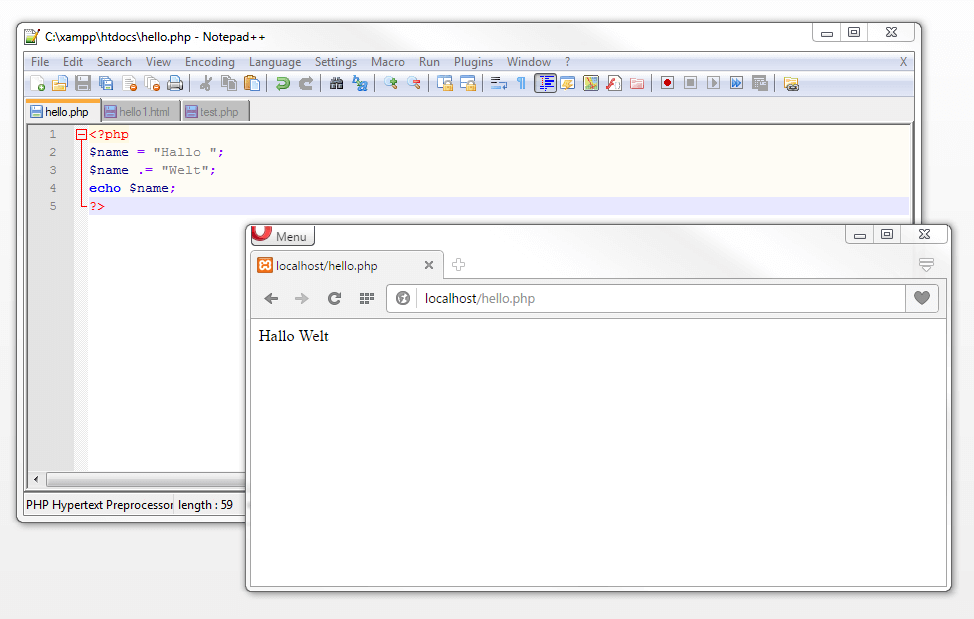Image resolution: width=974 pixels, height=619 pixels.
Task: Open the Opera Menu button
Action: 283,236
